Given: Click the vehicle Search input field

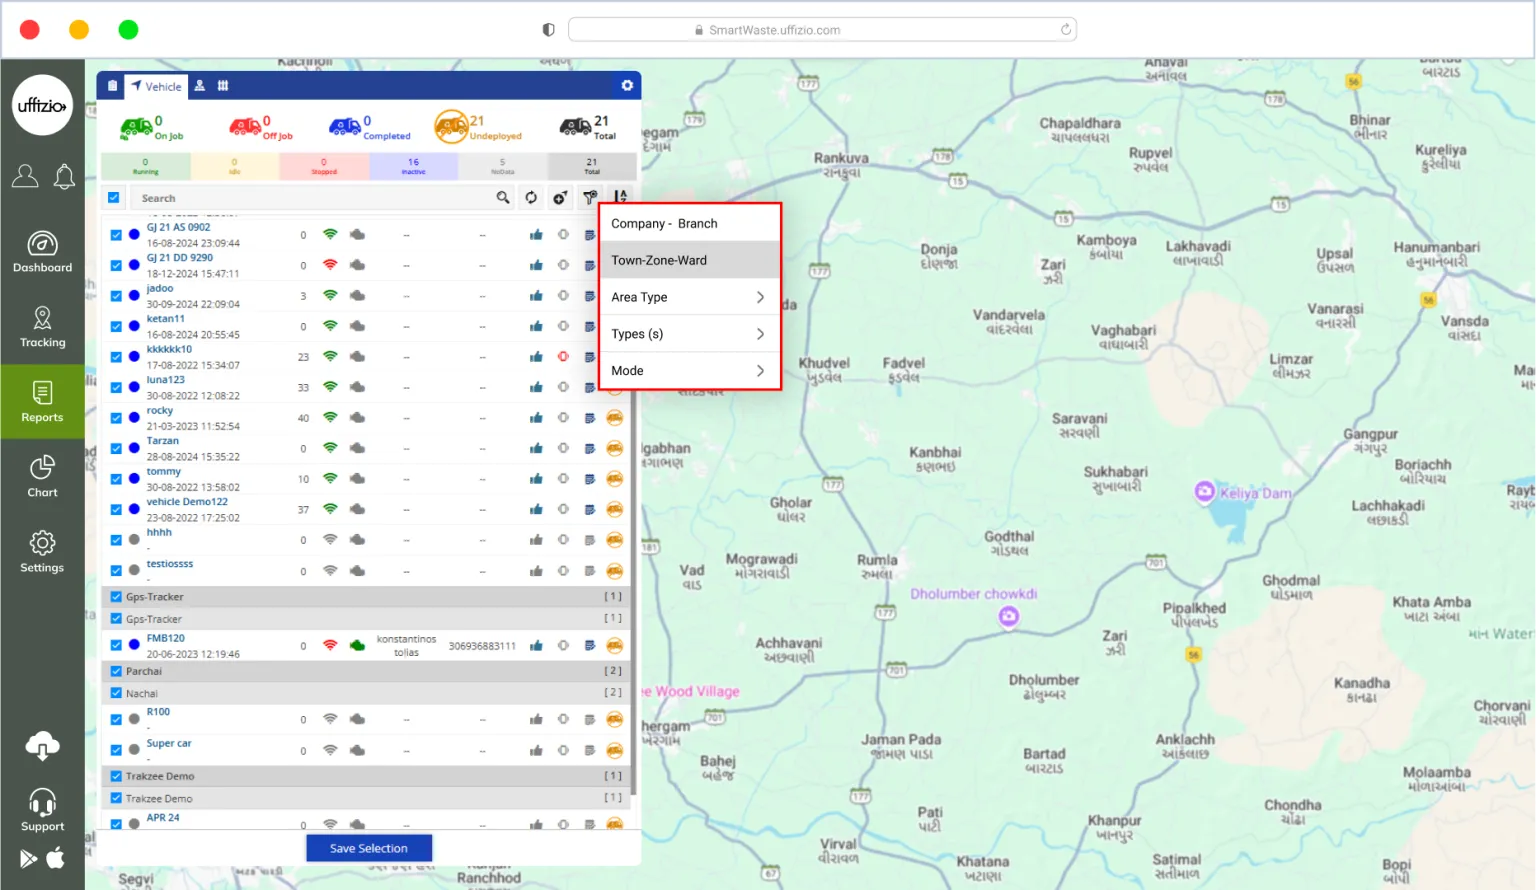Looking at the screenshot, I should 310,198.
